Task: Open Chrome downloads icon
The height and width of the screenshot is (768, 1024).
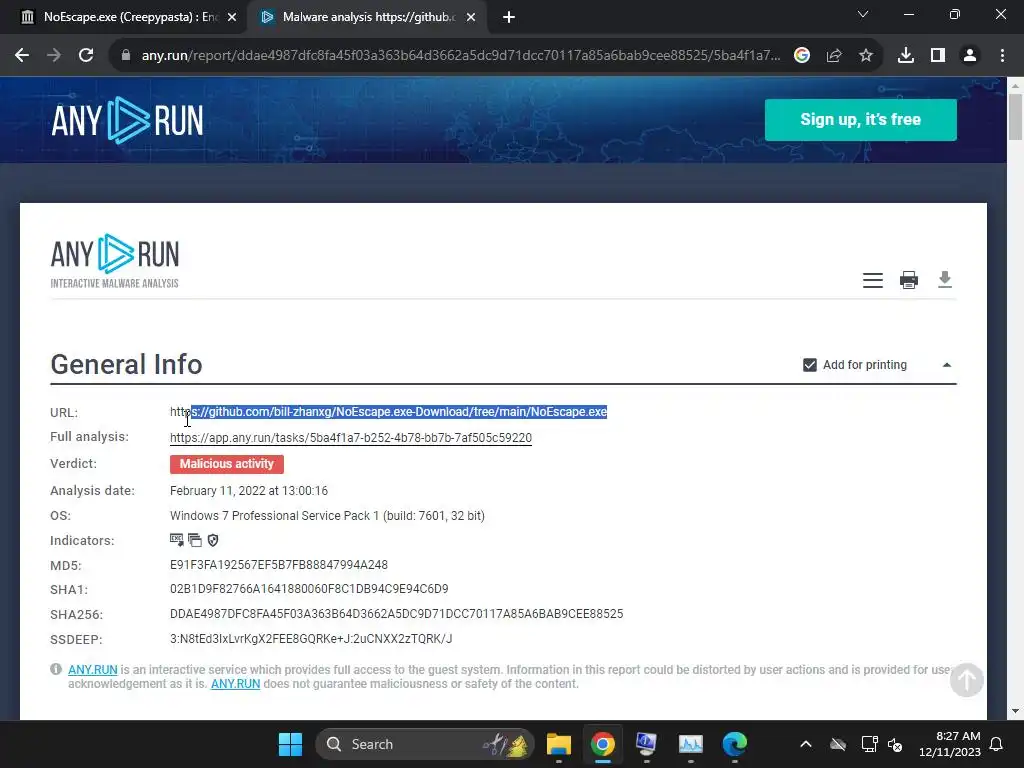Action: pos(906,56)
